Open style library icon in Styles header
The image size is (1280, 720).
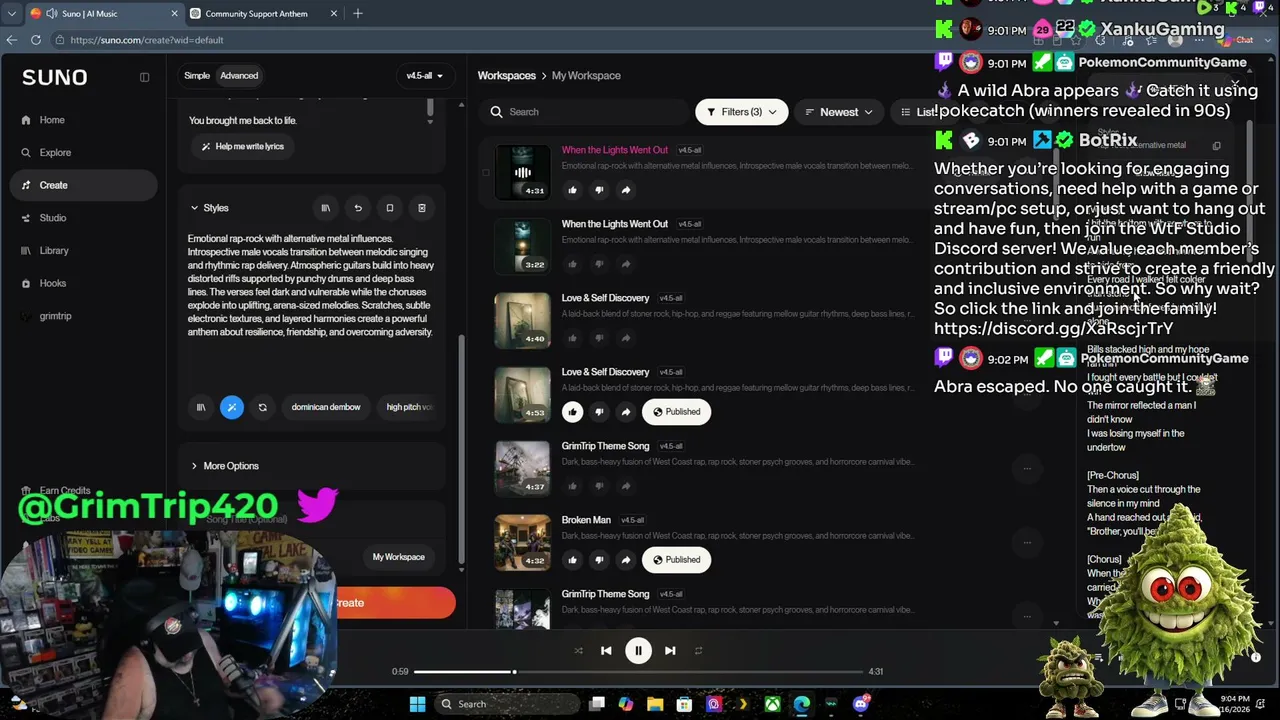325,208
